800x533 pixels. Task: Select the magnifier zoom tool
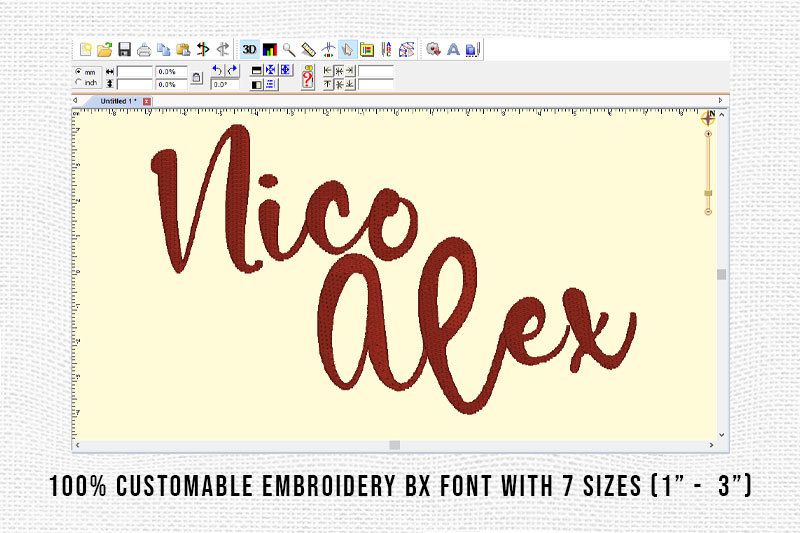289,49
